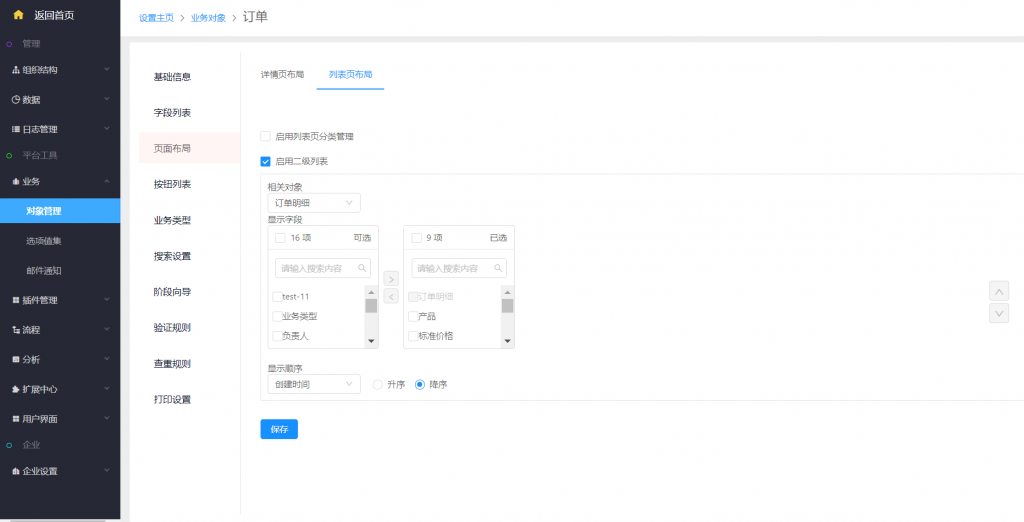This screenshot has height=522, width=1024.
Task: Open the 显示顺序 dropdown showing 创建时间
Action: click(x=314, y=384)
